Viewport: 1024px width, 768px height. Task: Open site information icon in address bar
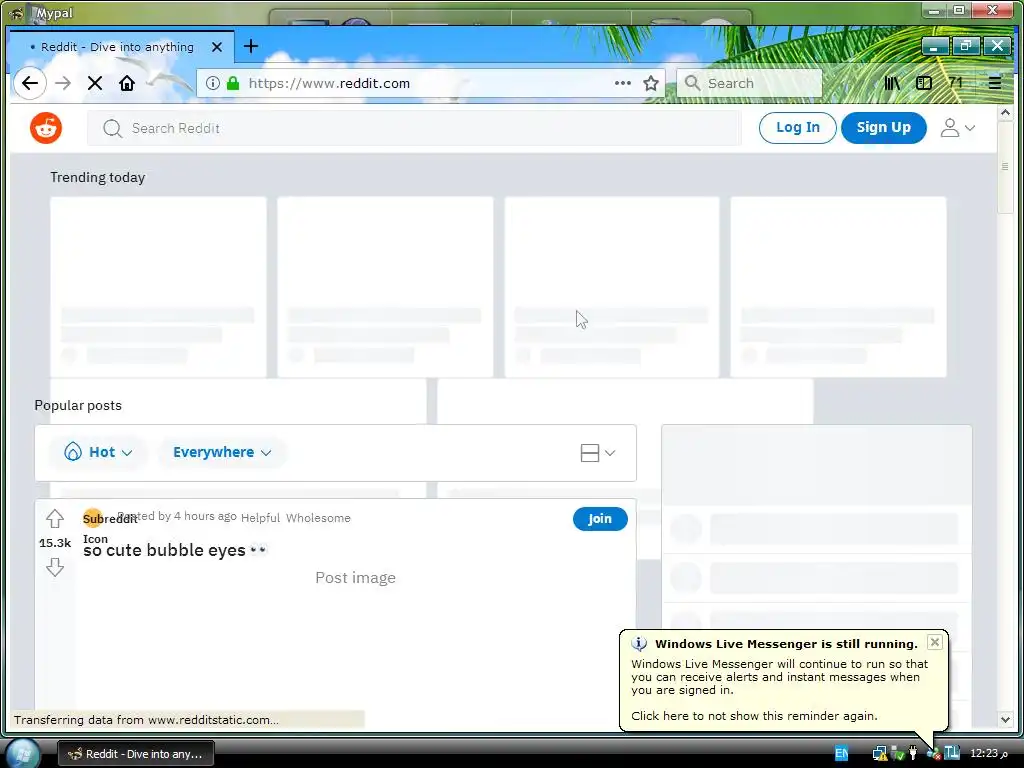pos(213,83)
